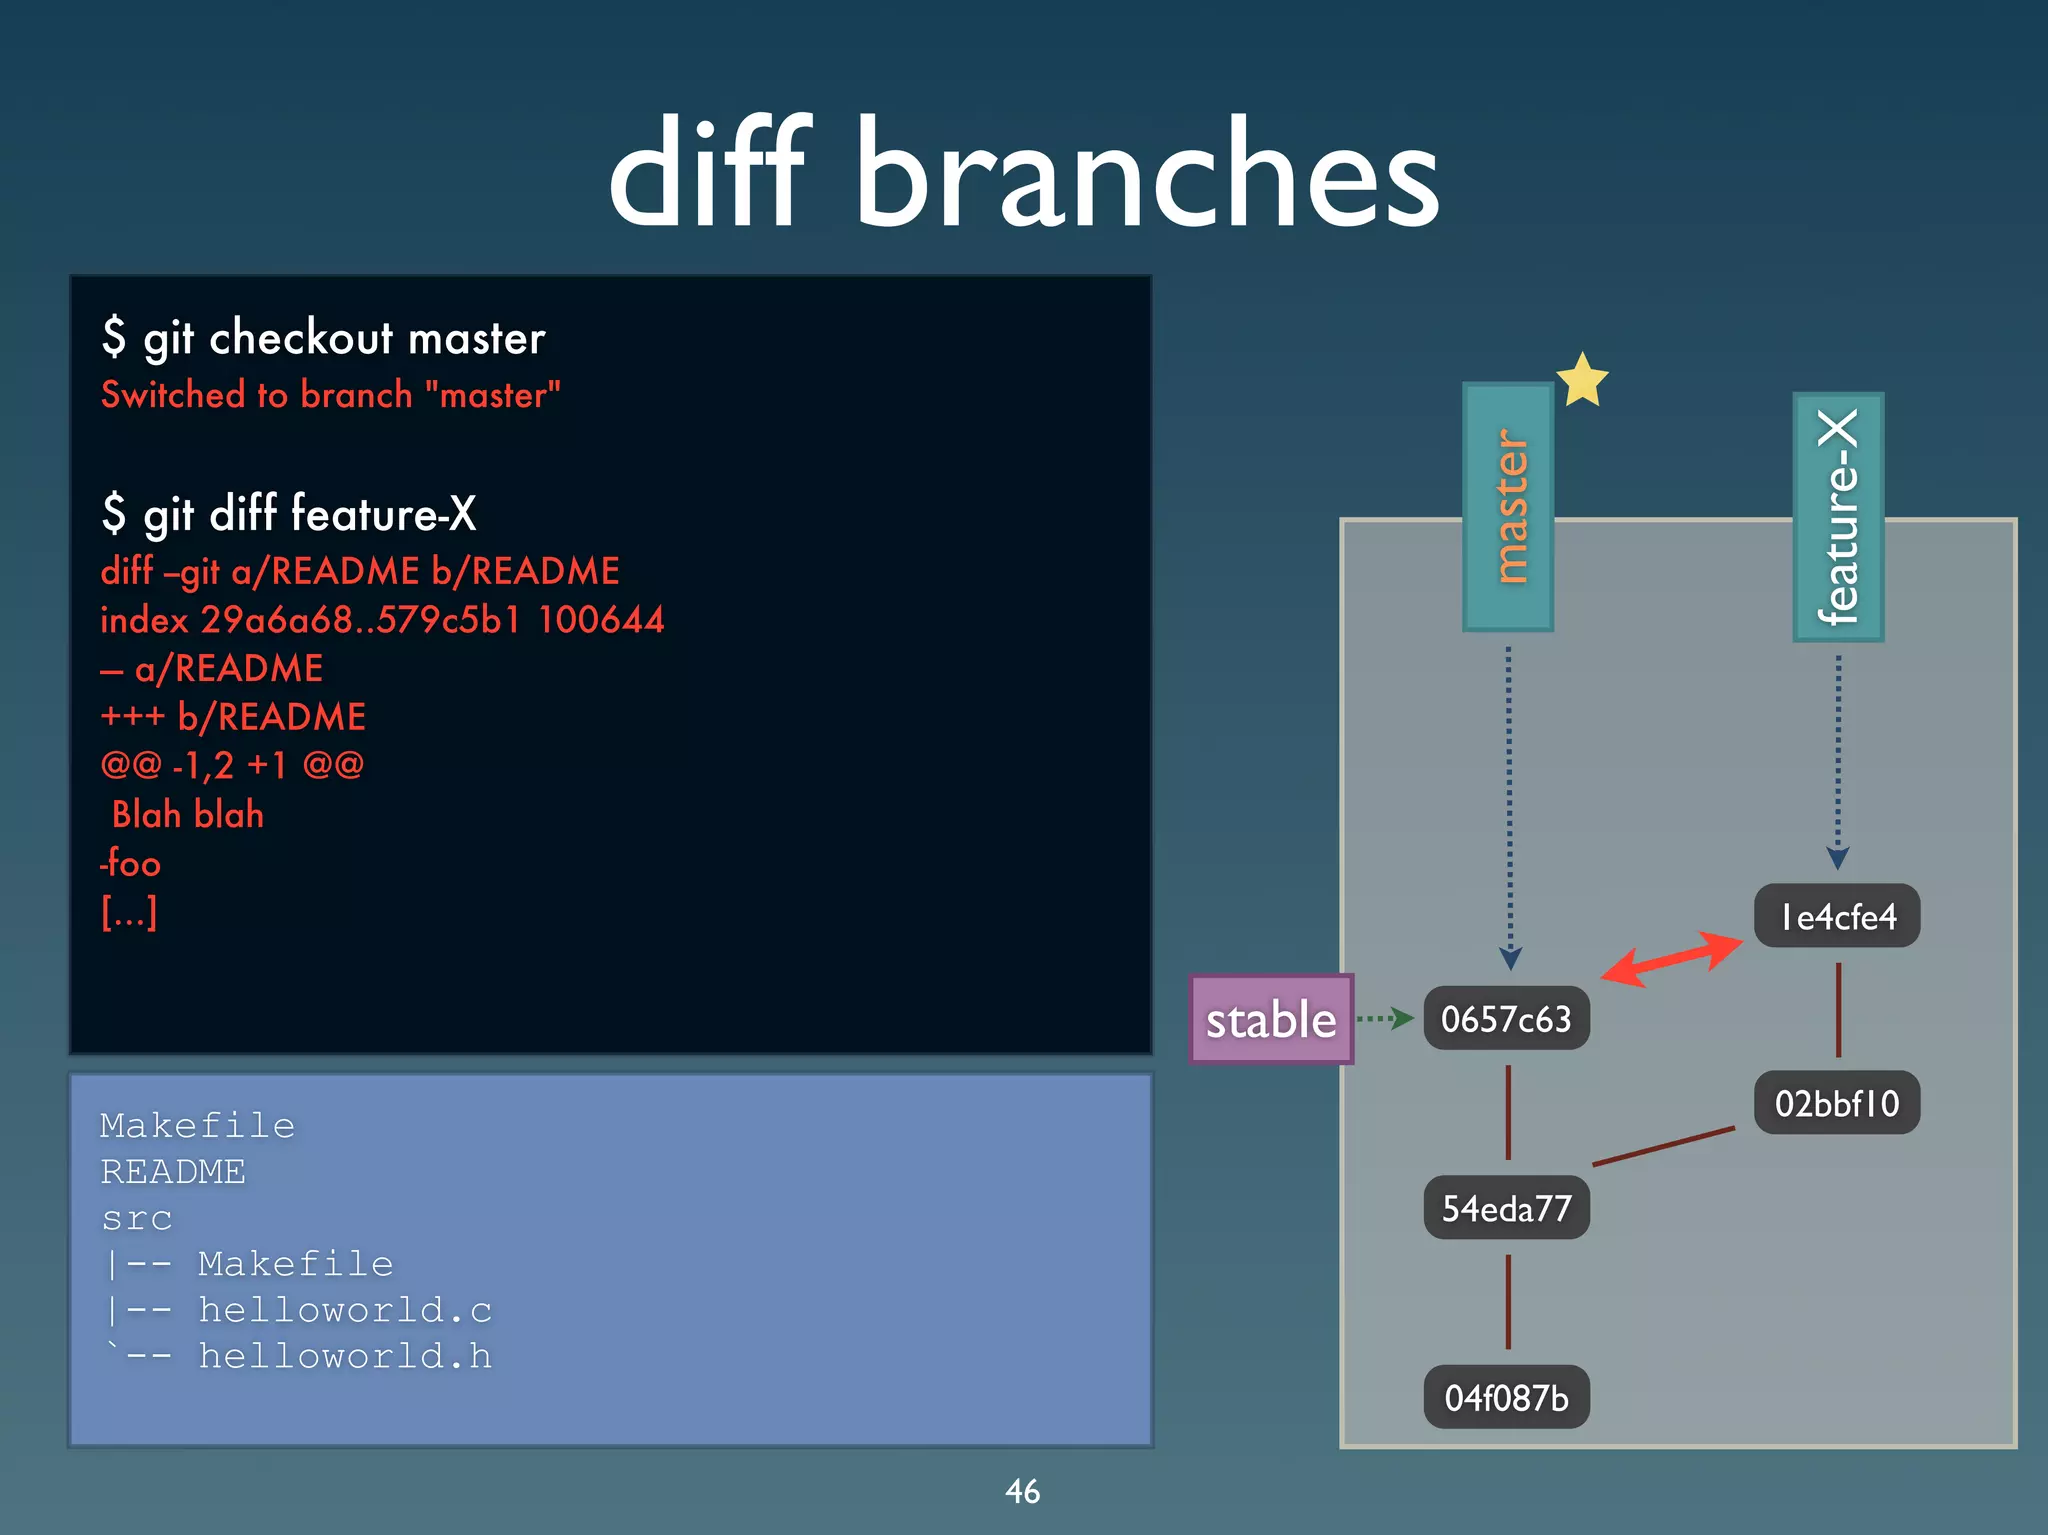This screenshot has height=1535, width=2048.
Task: Select helloworld.c in the file tree
Action: [344, 1310]
